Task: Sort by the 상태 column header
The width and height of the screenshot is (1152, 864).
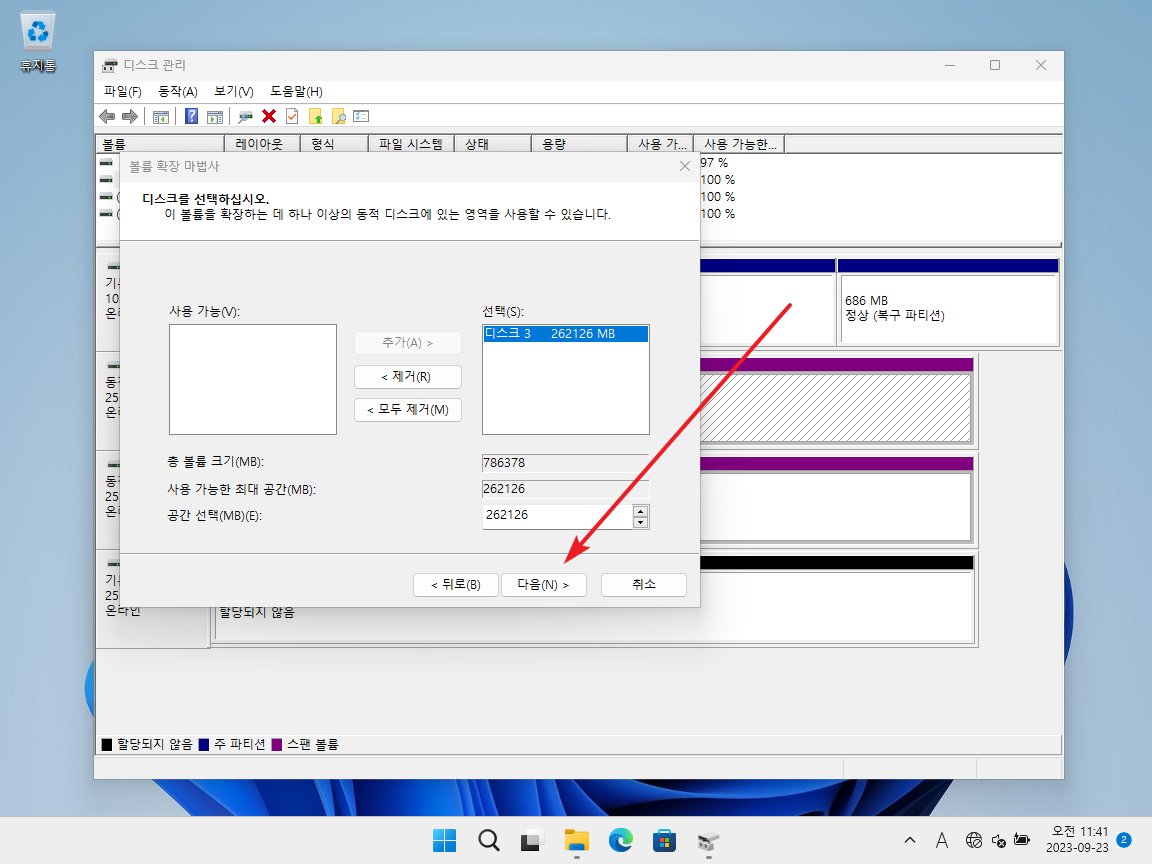Action: pyautogui.click(x=492, y=144)
